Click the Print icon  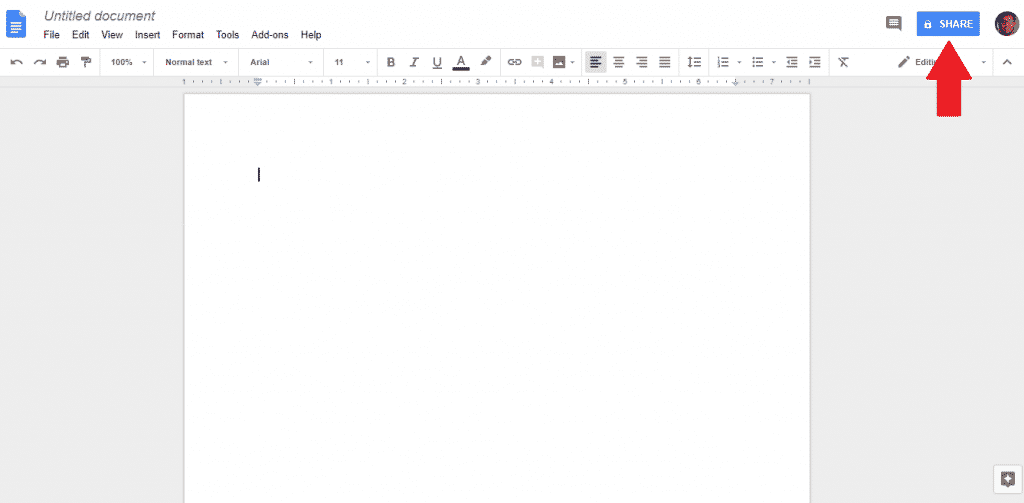pos(63,62)
